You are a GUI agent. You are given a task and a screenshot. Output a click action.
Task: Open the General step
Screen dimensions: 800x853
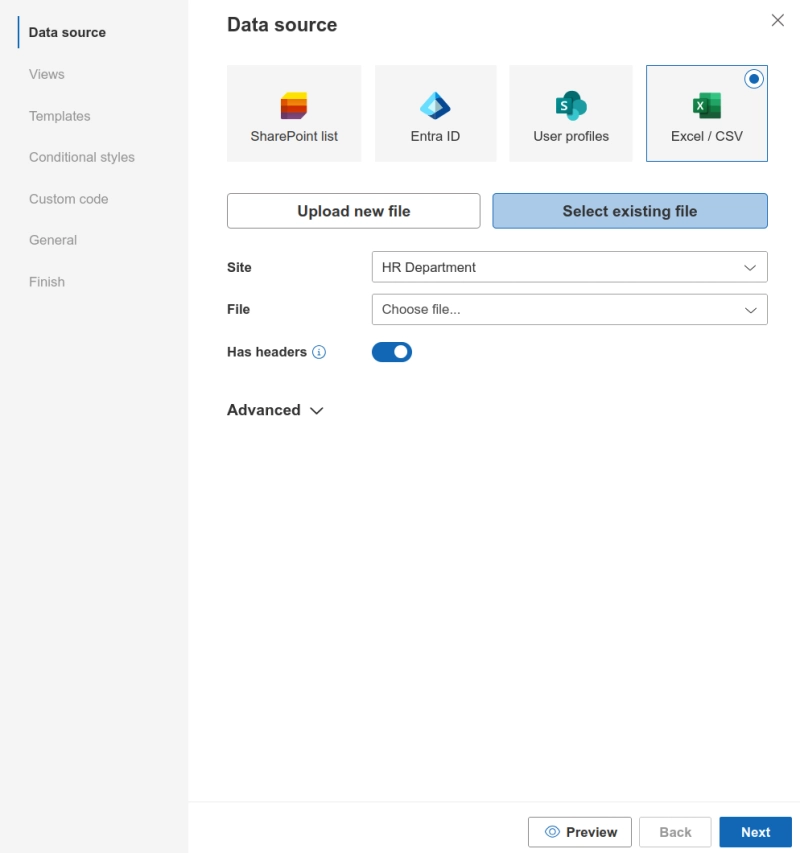(x=53, y=240)
